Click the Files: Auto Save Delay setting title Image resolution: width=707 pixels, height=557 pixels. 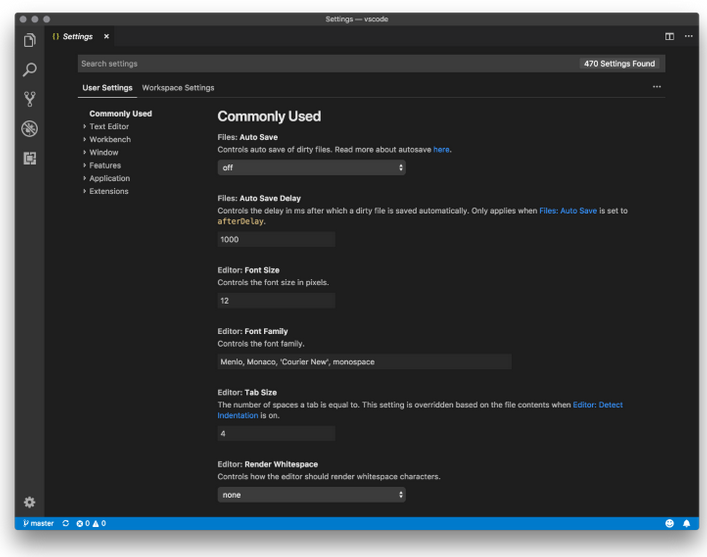(259, 198)
